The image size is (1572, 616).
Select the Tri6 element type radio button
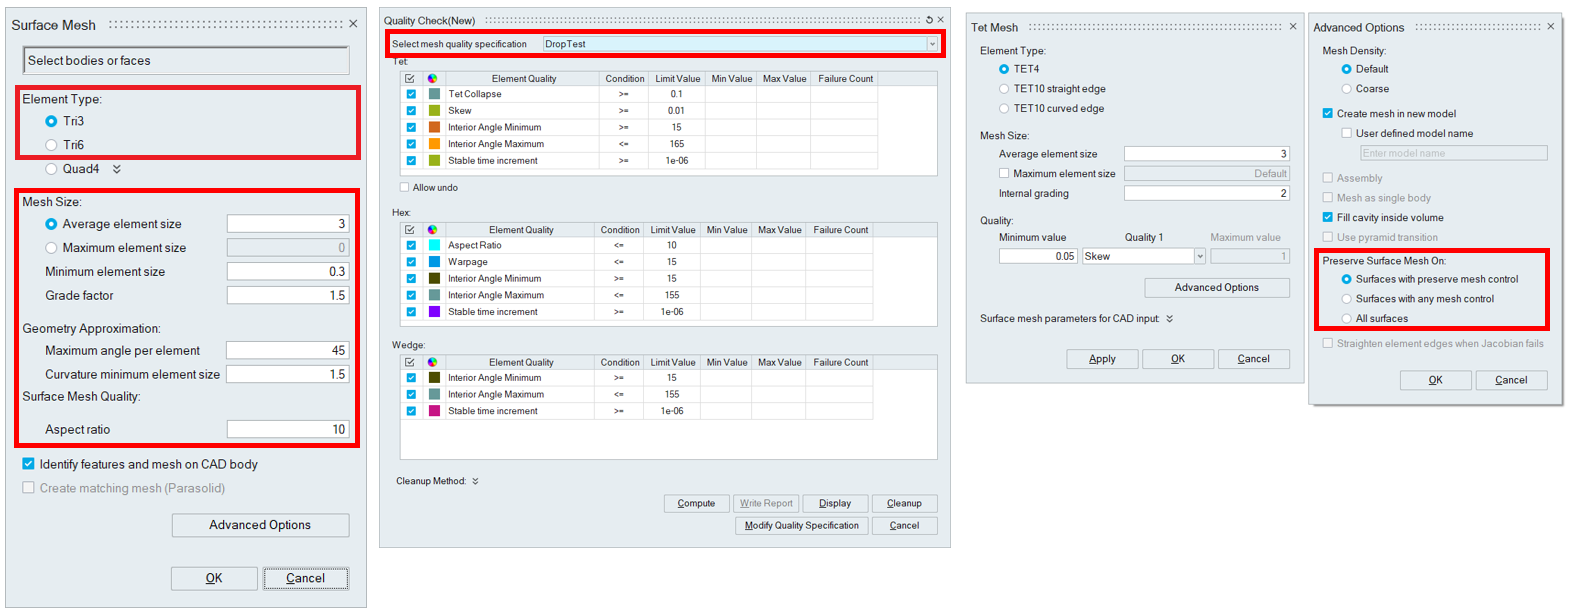pyautogui.click(x=51, y=145)
